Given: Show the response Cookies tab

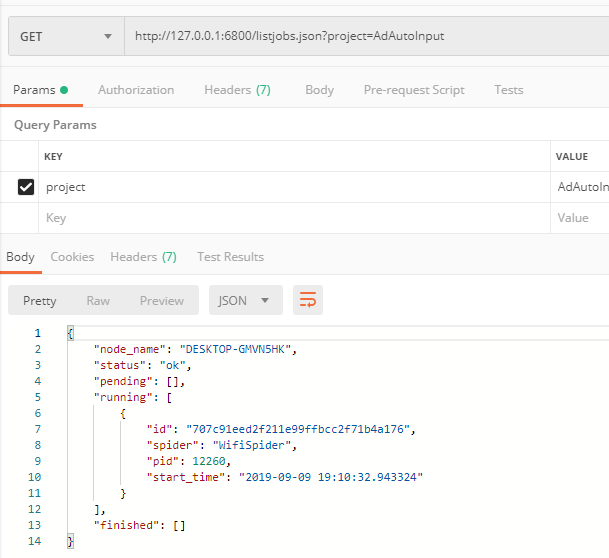Looking at the screenshot, I should [x=72, y=257].
